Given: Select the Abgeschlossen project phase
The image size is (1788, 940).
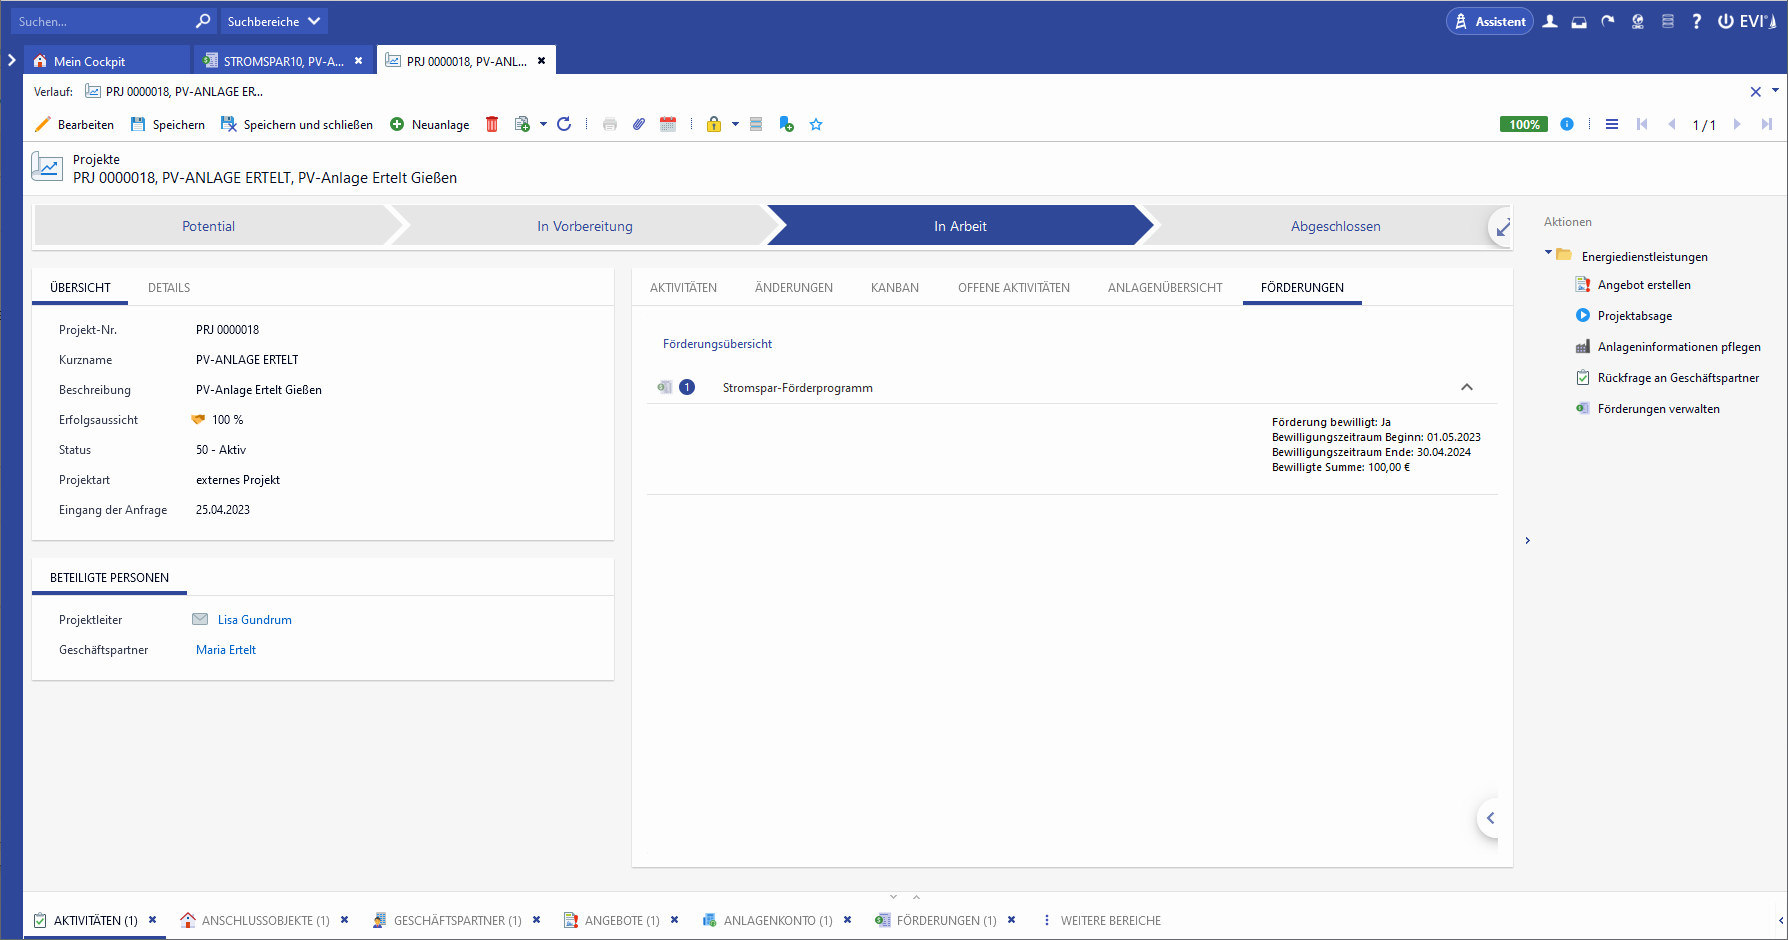Looking at the screenshot, I should pos(1335,227).
